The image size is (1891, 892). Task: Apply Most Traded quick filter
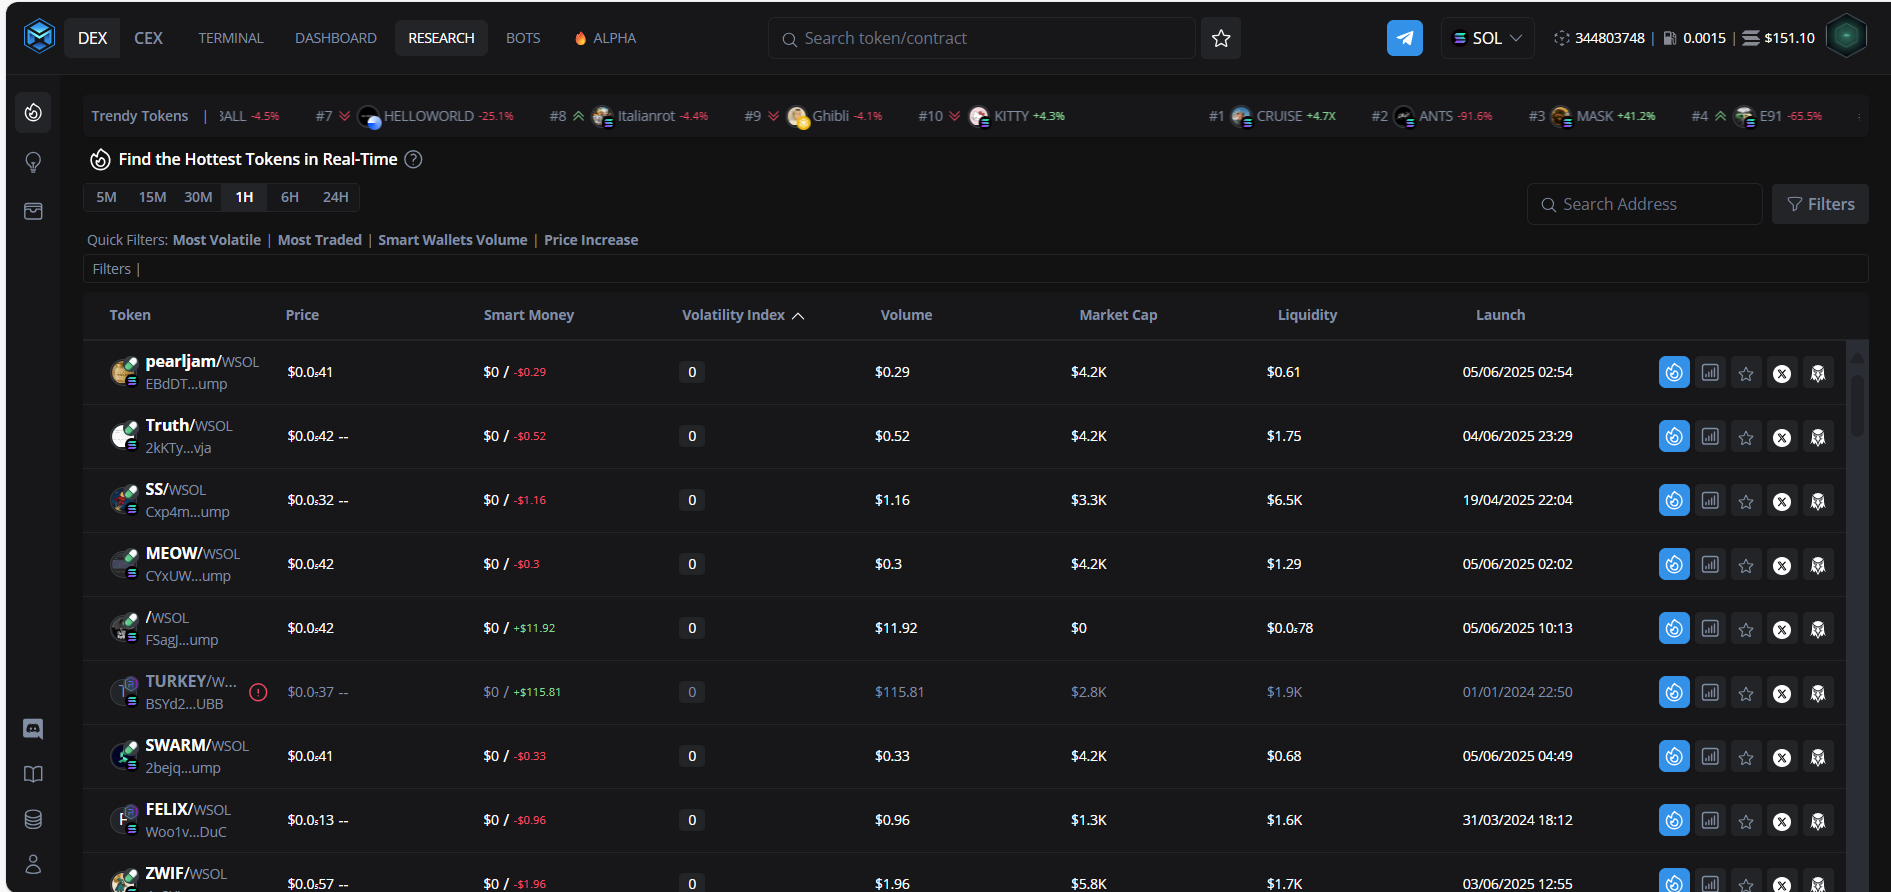pos(320,240)
